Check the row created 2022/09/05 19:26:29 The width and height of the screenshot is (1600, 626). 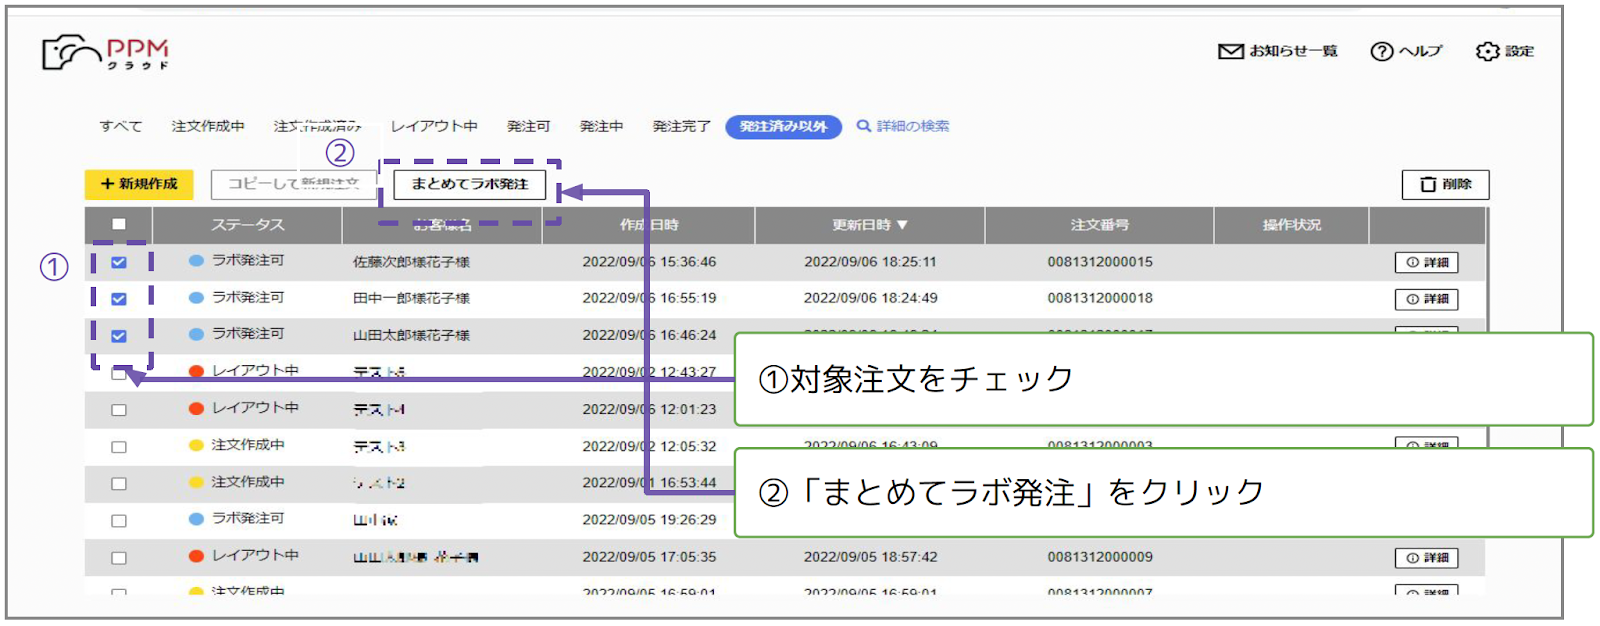tap(119, 521)
